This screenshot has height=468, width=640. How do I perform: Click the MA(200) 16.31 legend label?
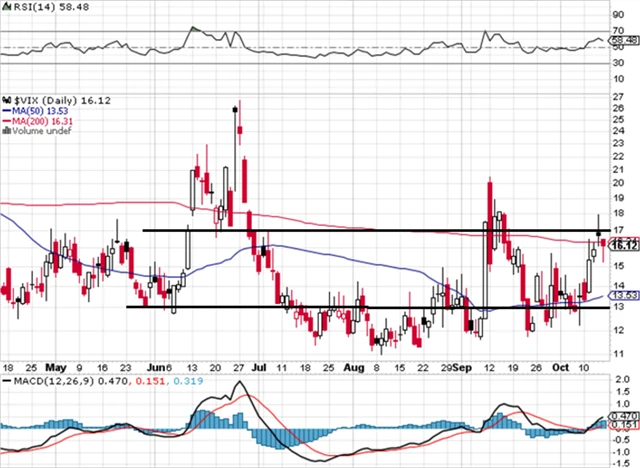pyautogui.click(x=39, y=121)
